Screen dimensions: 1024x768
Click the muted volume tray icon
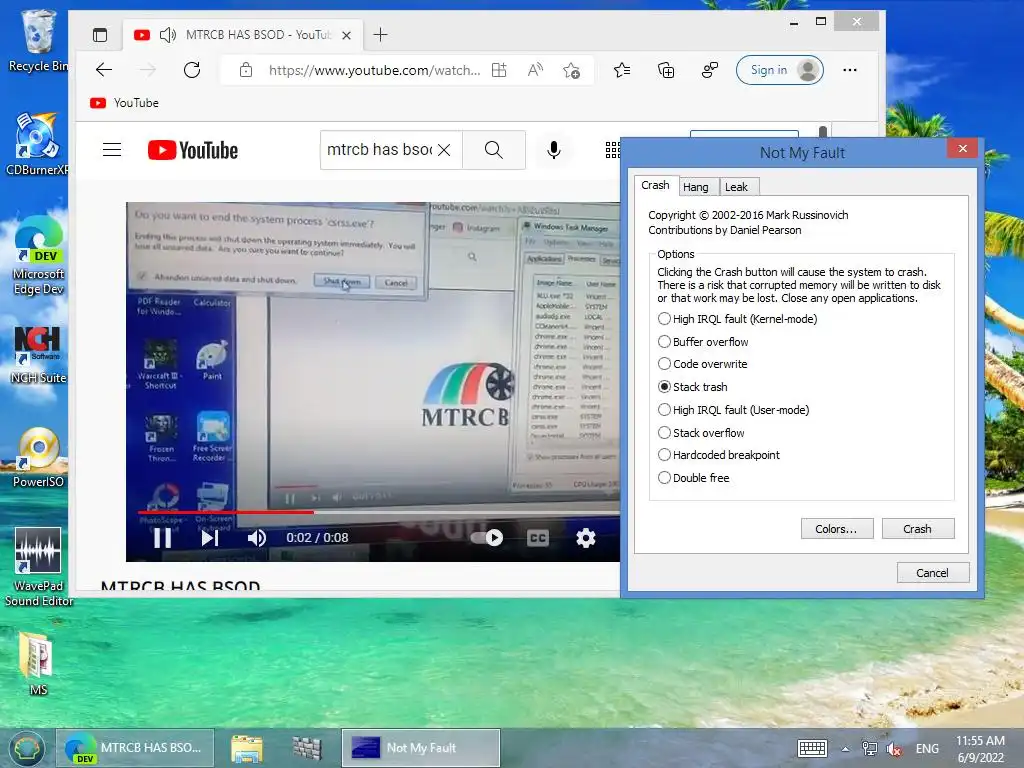point(895,749)
